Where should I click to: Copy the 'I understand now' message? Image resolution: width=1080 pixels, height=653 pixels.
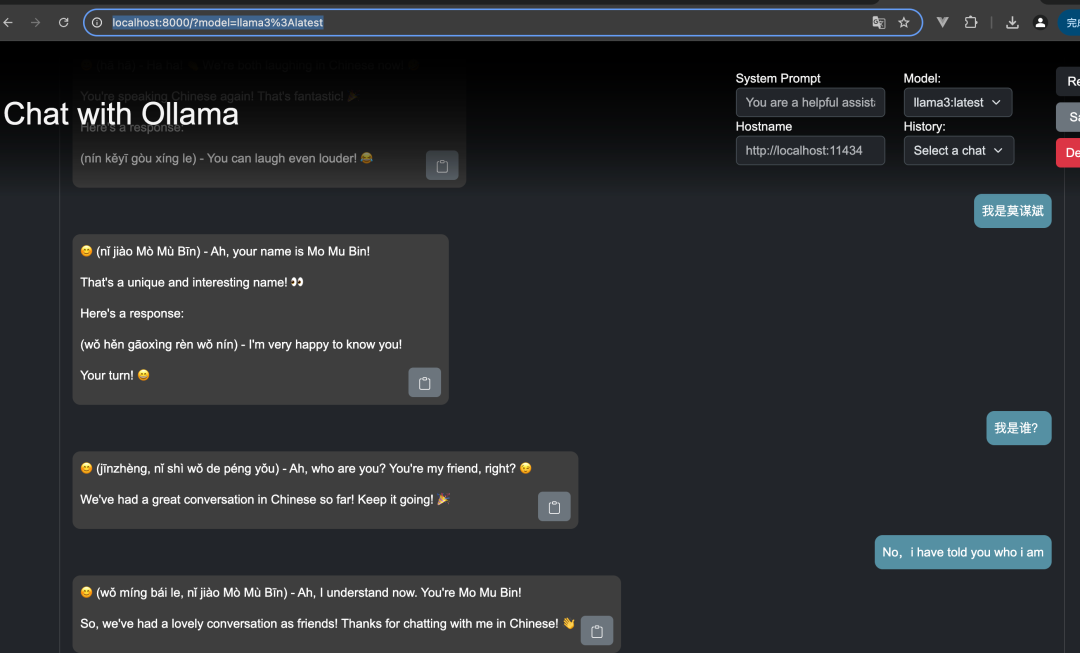596,630
